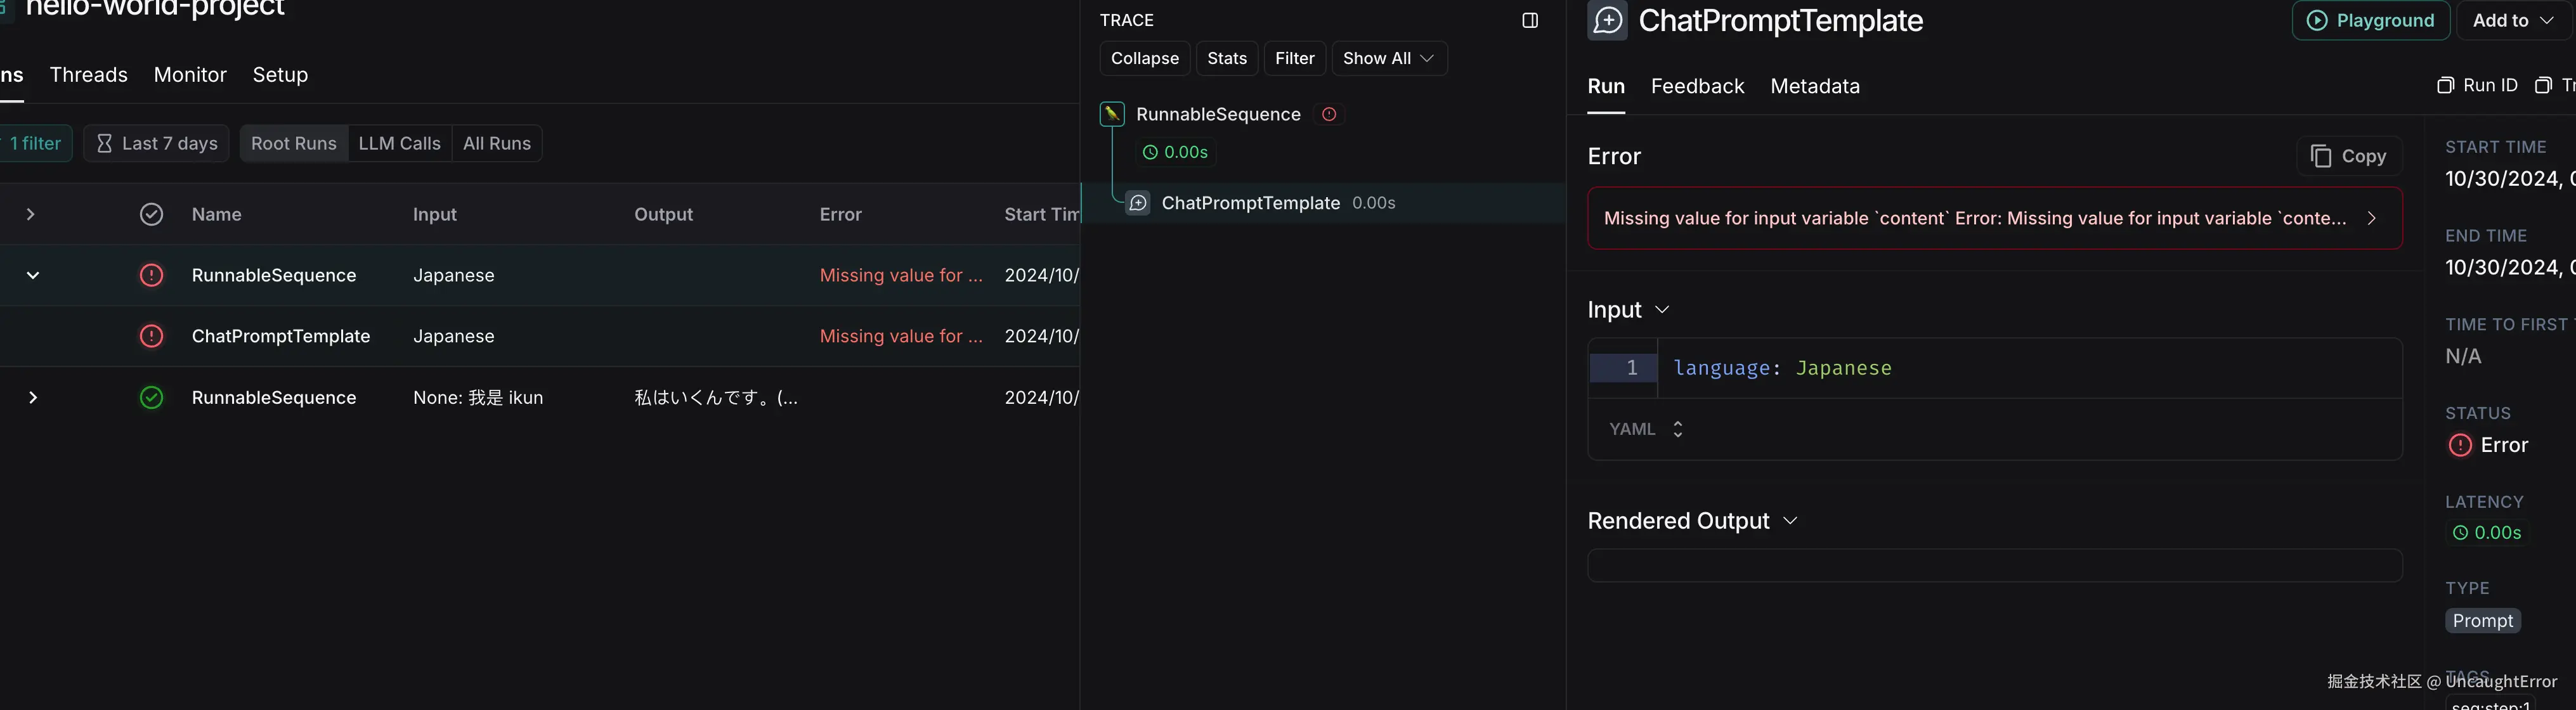The width and height of the screenshot is (2576, 710).
Task: Switch to the Feedback tab
Action: click(1697, 86)
